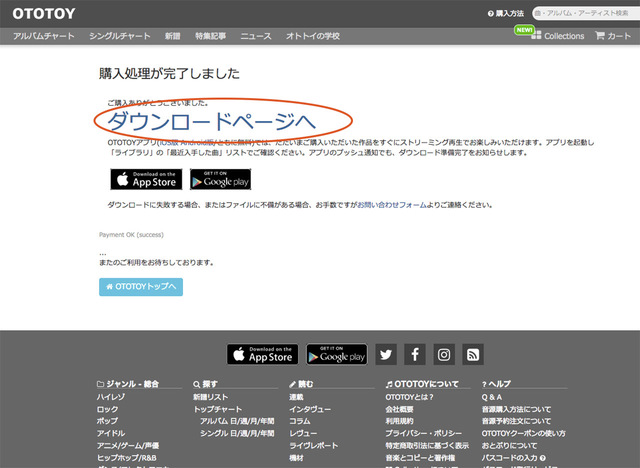This screenshot has height=468, width=640.
Task: Open ハイレゾ genre in footer
Action: [111, 397]
